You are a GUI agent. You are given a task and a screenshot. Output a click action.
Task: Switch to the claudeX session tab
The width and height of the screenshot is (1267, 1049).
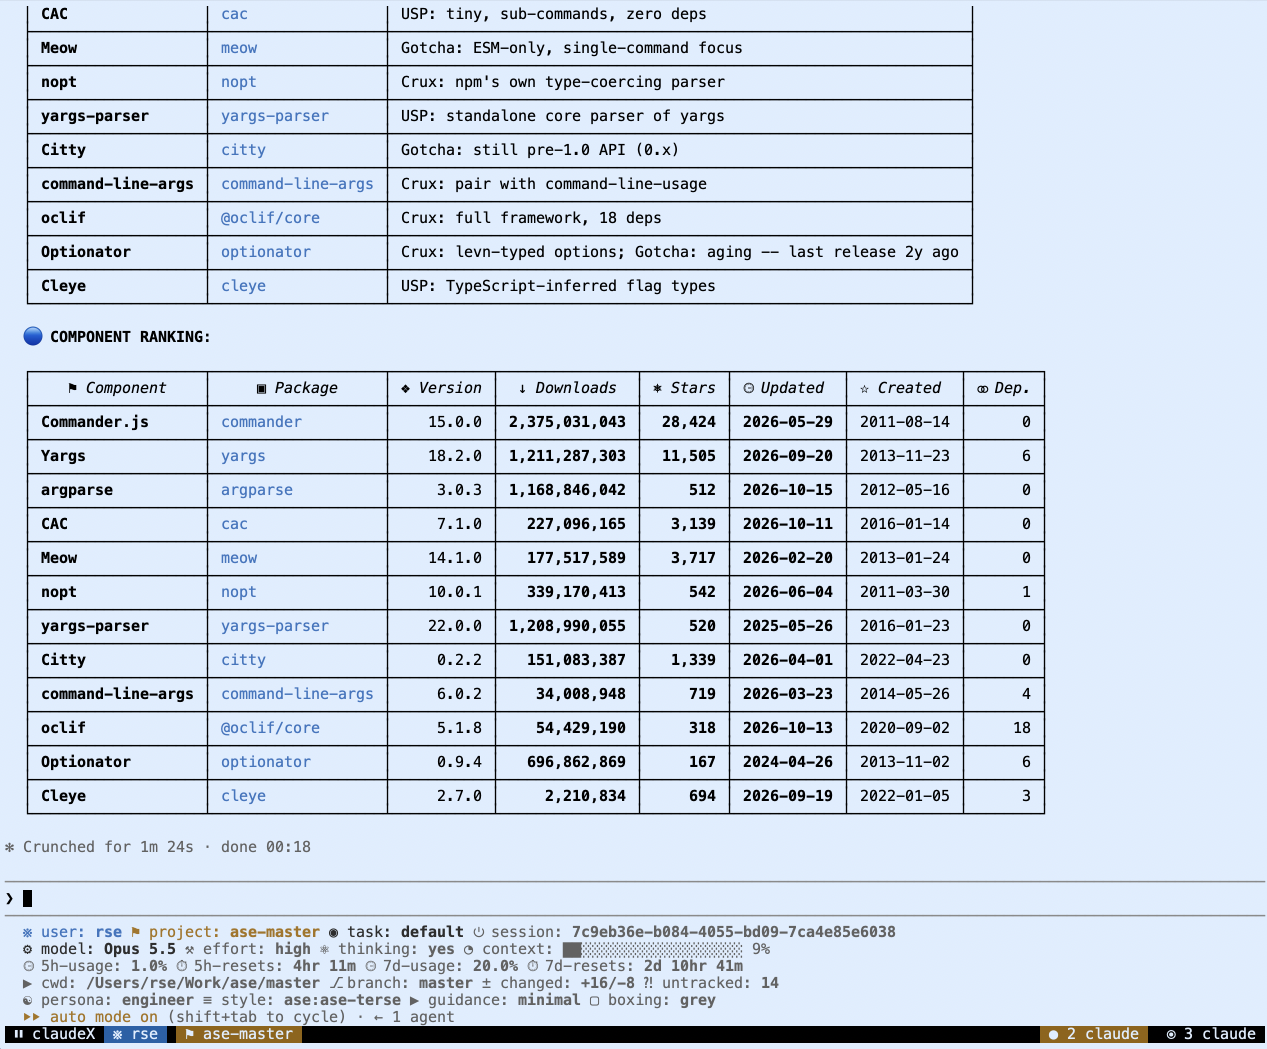point(55,1034)
